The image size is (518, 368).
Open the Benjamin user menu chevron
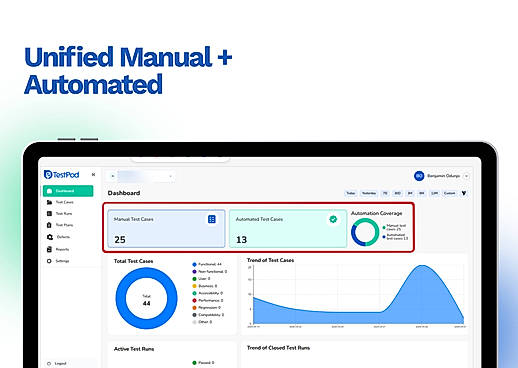tap(466, 176)
